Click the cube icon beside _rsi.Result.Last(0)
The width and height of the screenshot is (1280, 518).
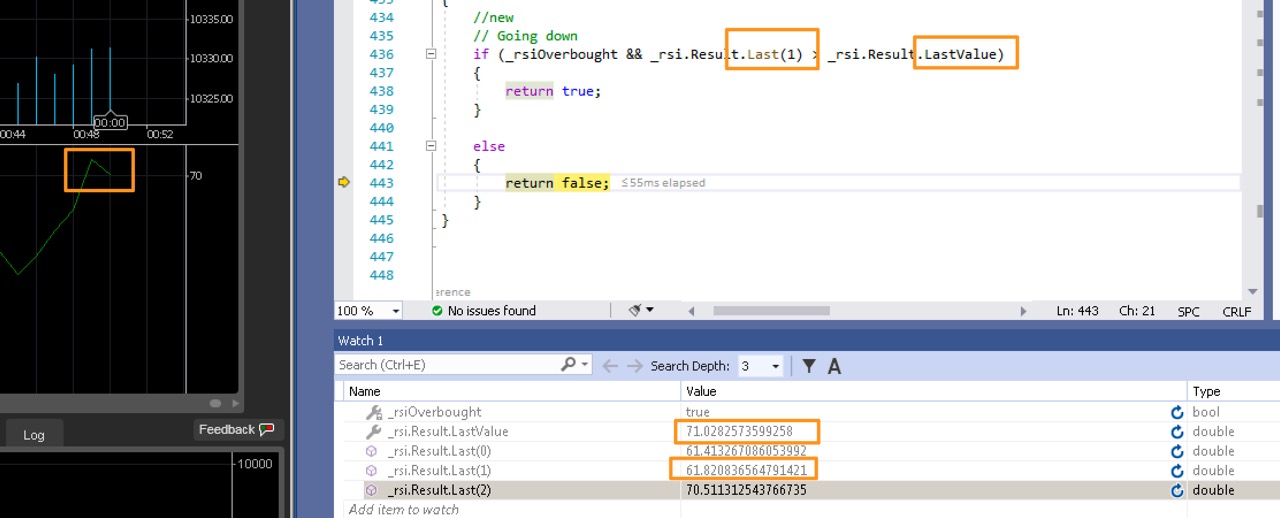[371, 451]
